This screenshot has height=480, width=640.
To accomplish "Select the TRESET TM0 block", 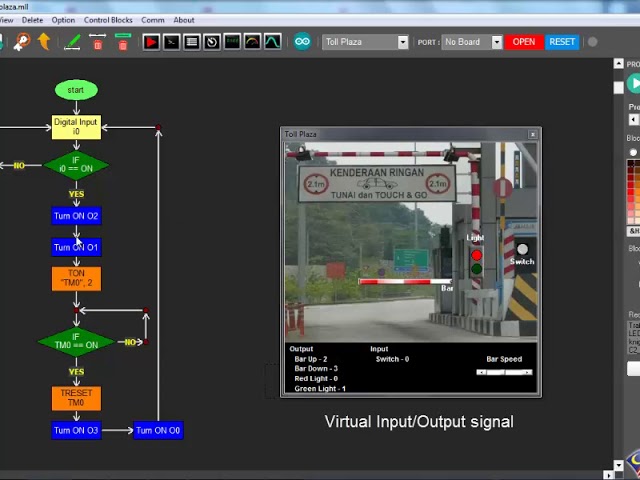I will click(76, 398).
